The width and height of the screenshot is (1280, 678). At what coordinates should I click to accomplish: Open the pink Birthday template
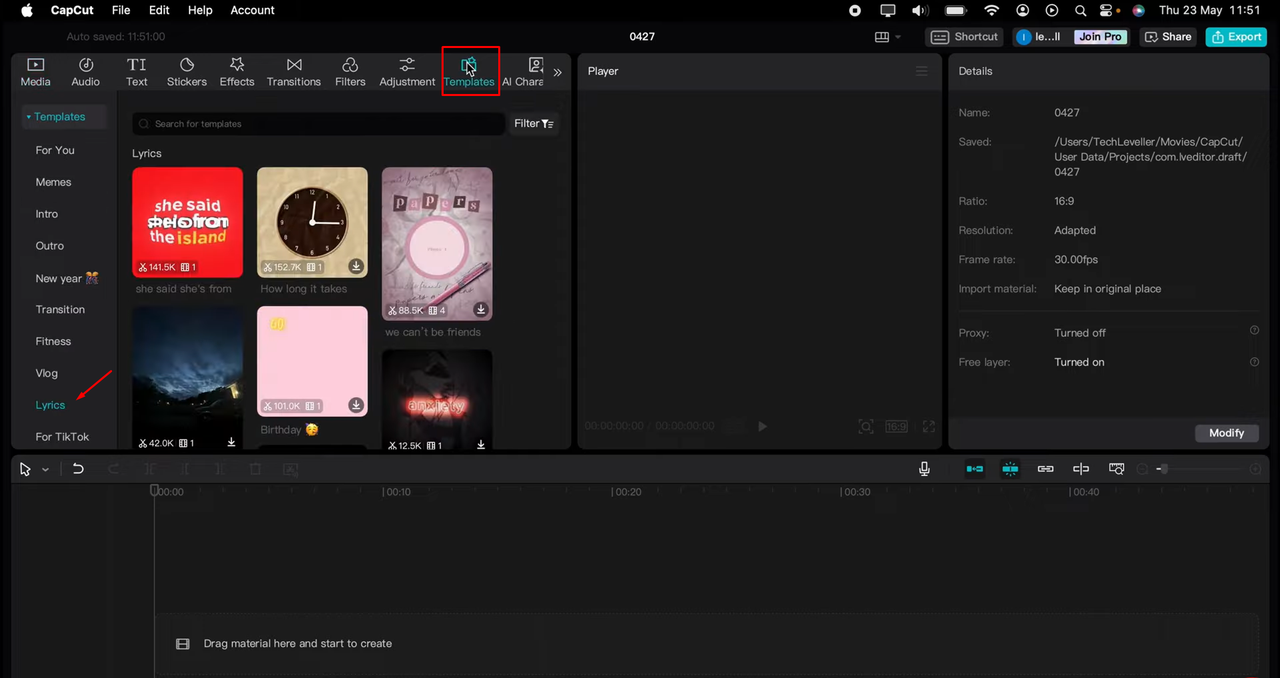click(x=312, y=361)
